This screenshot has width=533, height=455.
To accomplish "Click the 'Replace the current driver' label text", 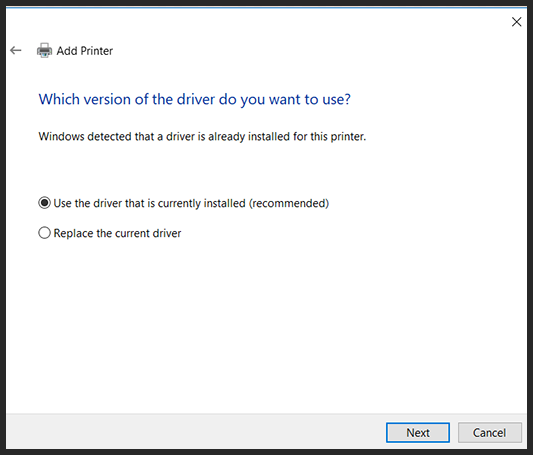I will [117, 233].
